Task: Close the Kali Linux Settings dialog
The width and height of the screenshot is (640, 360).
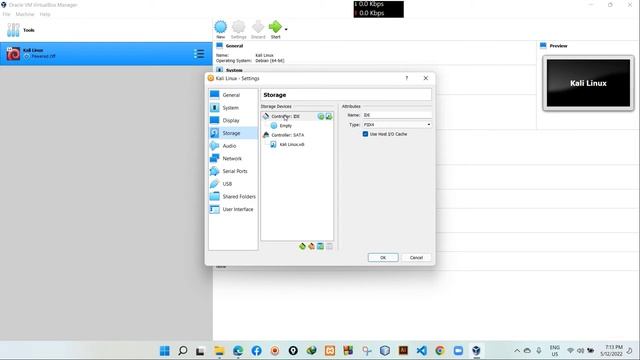Action: pos(426,78)
